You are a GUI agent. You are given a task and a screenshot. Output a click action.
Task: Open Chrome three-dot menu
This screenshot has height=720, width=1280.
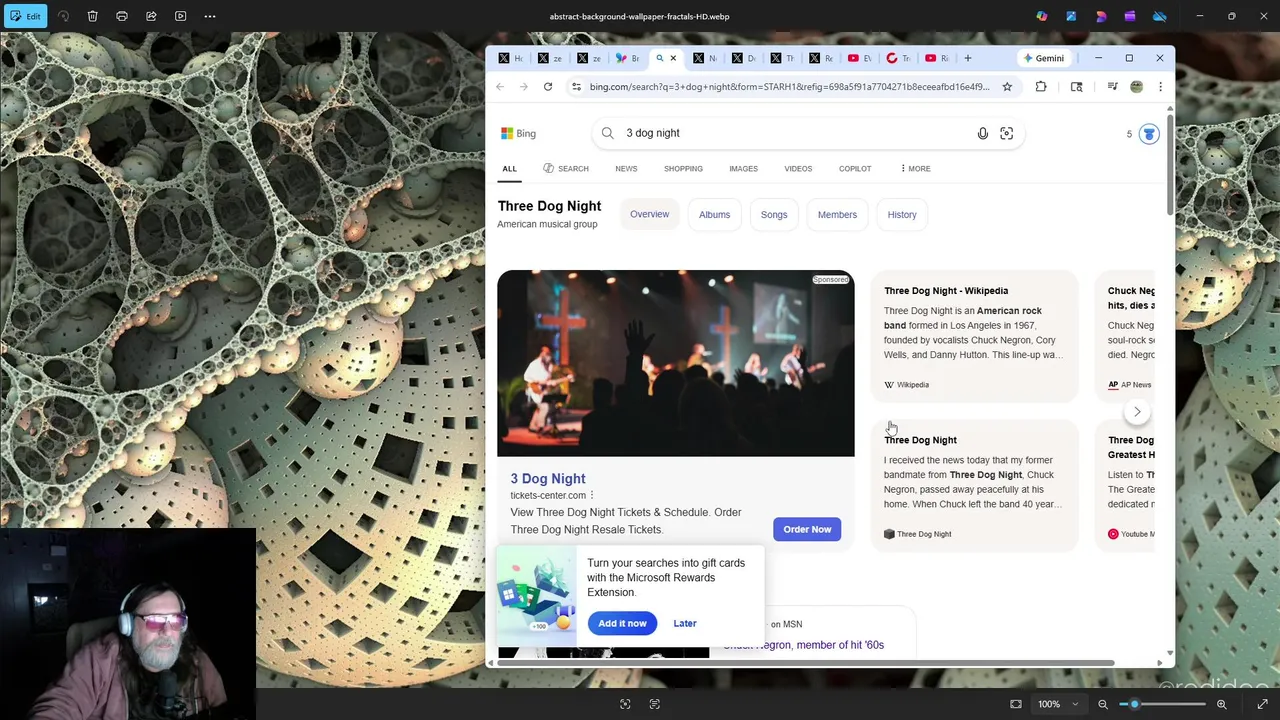(x=1160, y=87)
